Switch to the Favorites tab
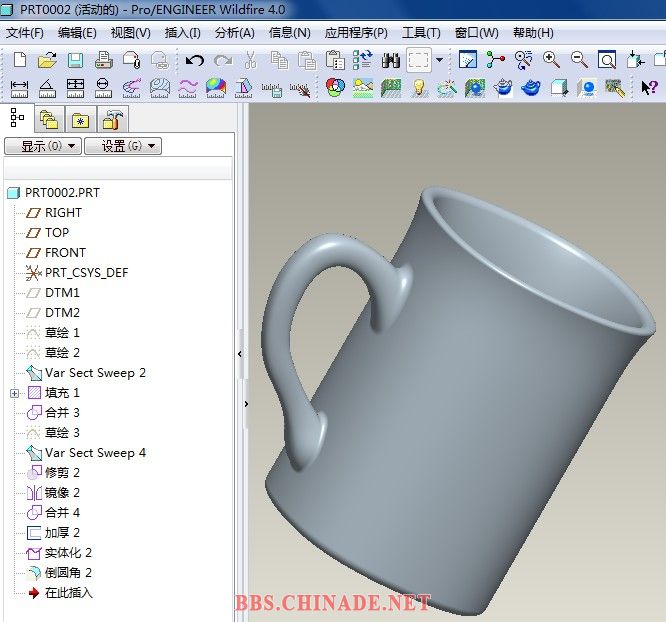This screenshot has height=622, width=666. click(x=80, y=120)
